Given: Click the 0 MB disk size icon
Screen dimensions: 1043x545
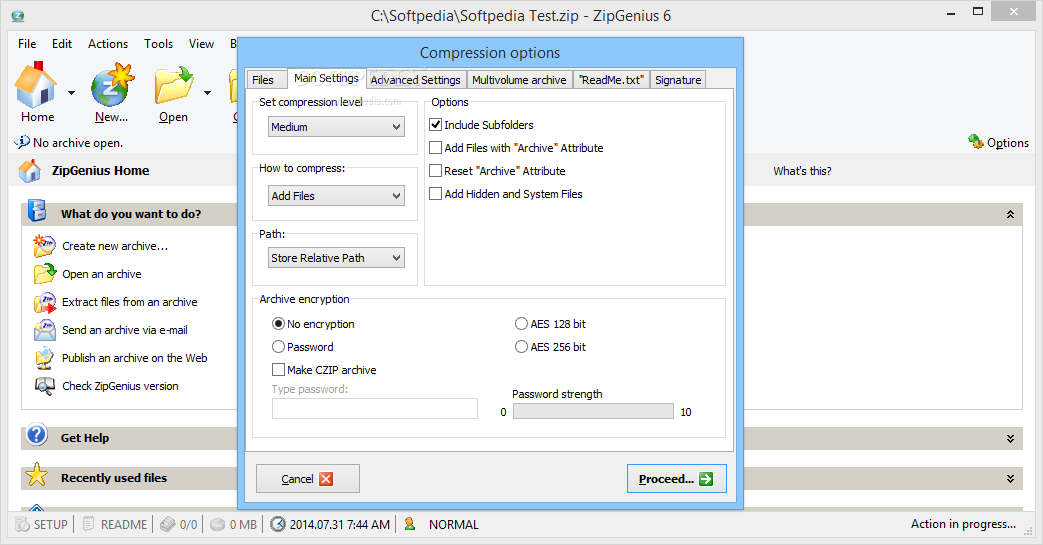Looking at the screenshot, I should (218, 524).
